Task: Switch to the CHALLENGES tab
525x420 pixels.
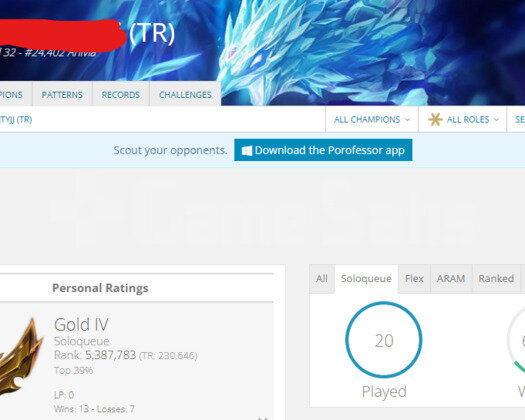Action: [x=185, y=95]
